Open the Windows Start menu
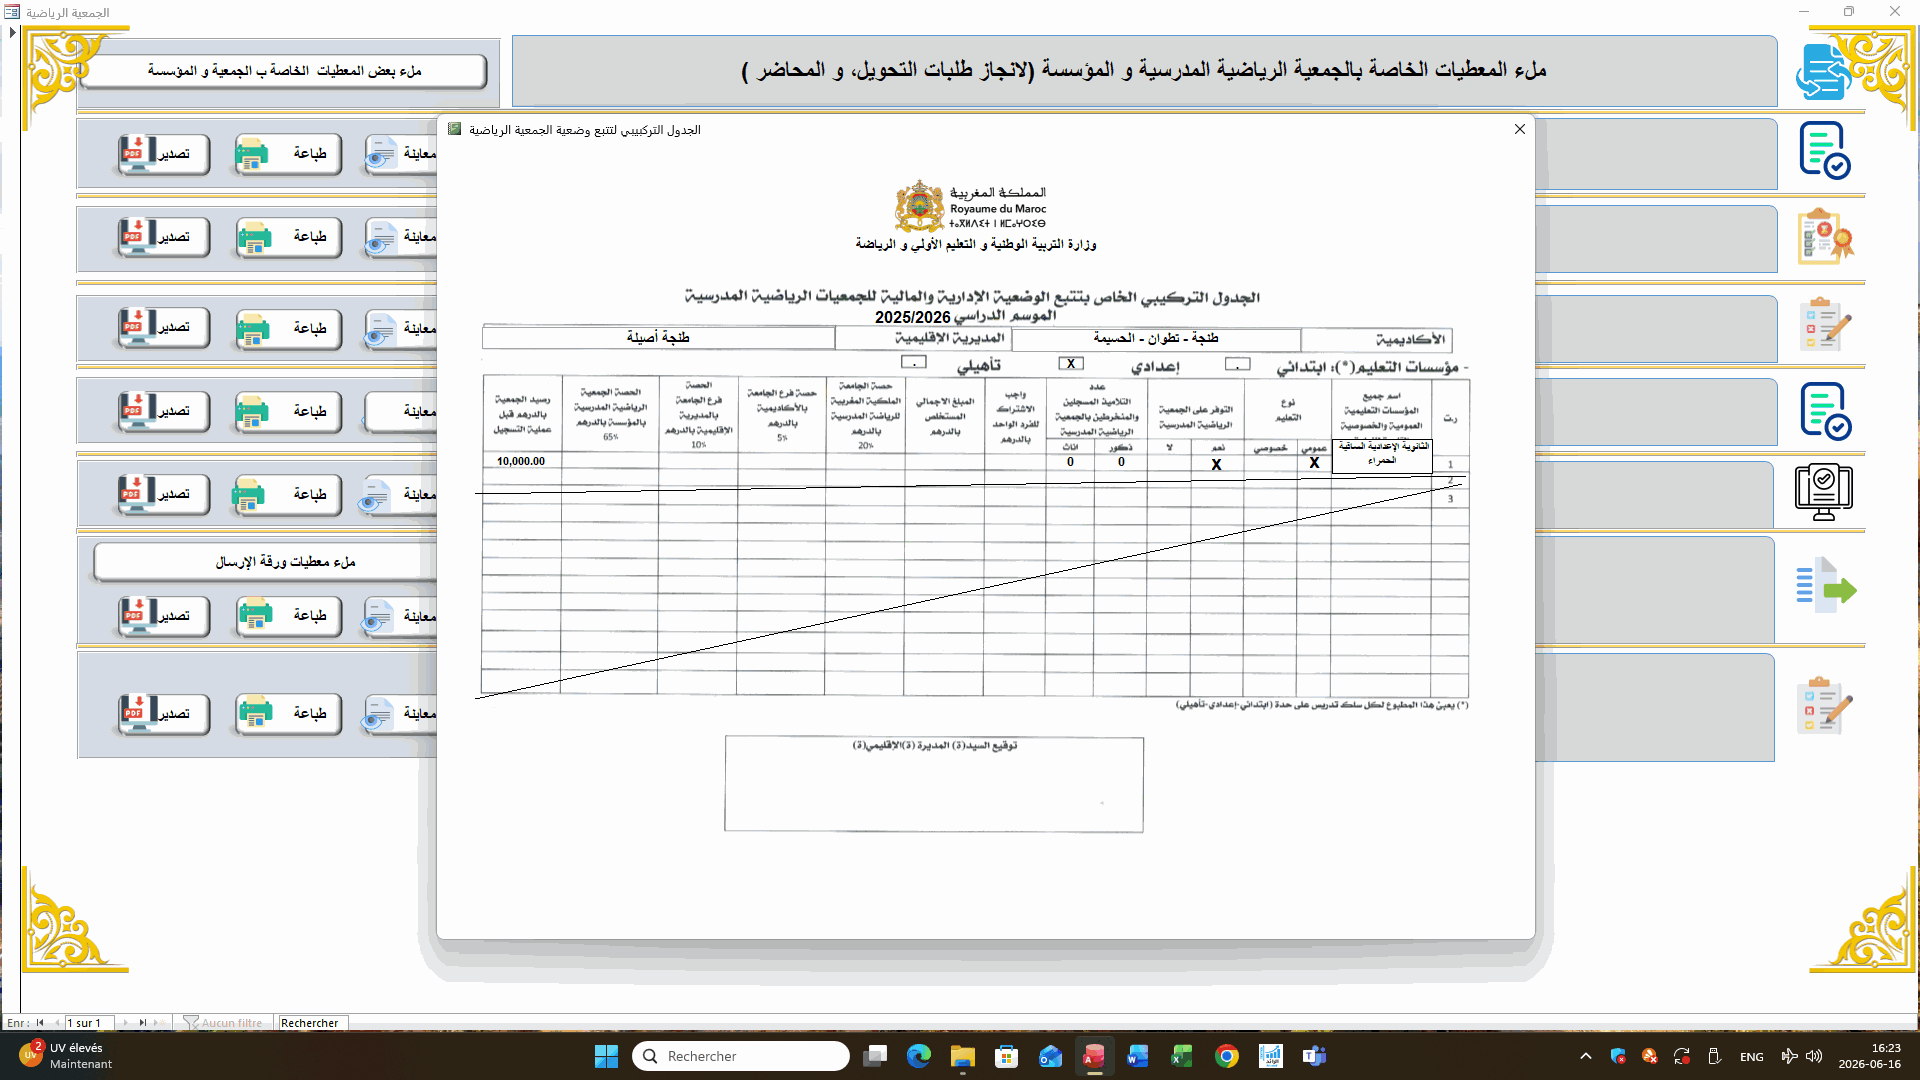Image resolution: width=1920 pixels, height=1080 pixels. (606, 1056)
